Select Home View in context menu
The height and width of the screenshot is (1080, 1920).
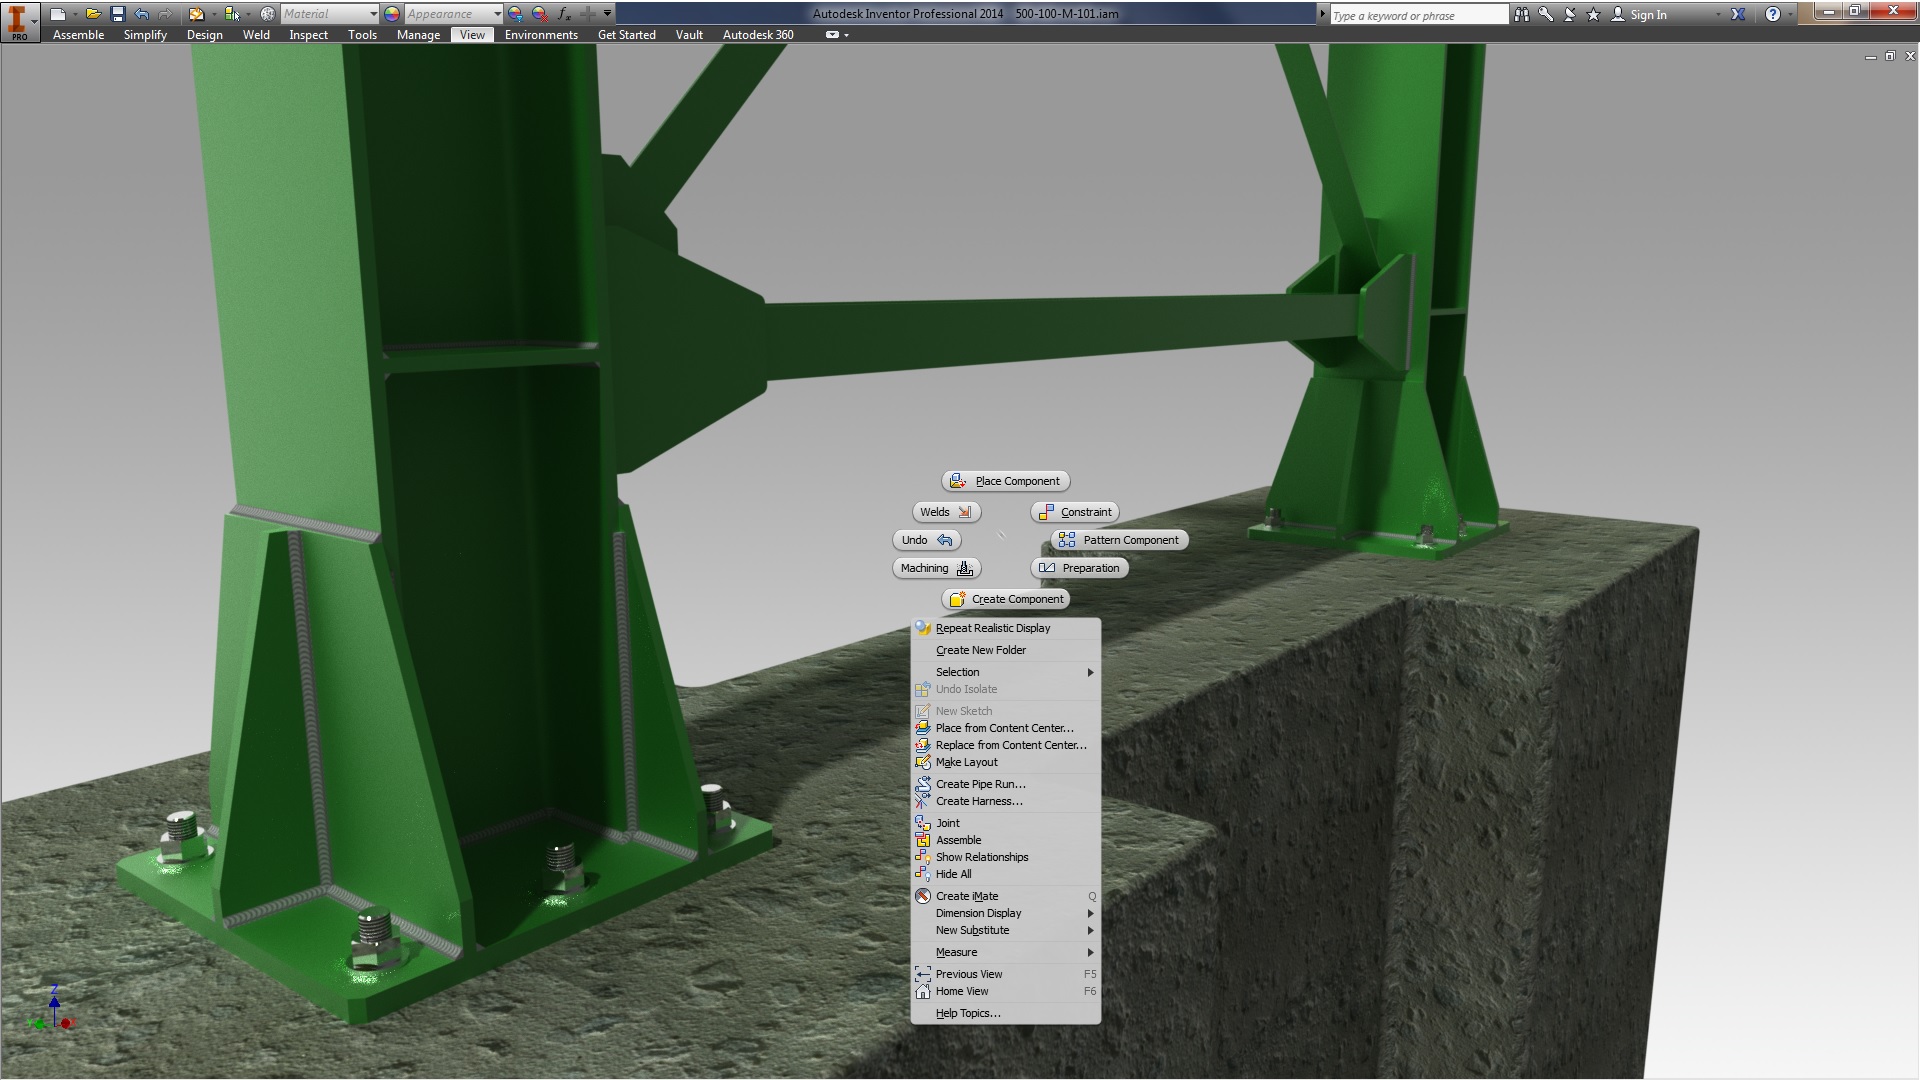click(961, 991)
